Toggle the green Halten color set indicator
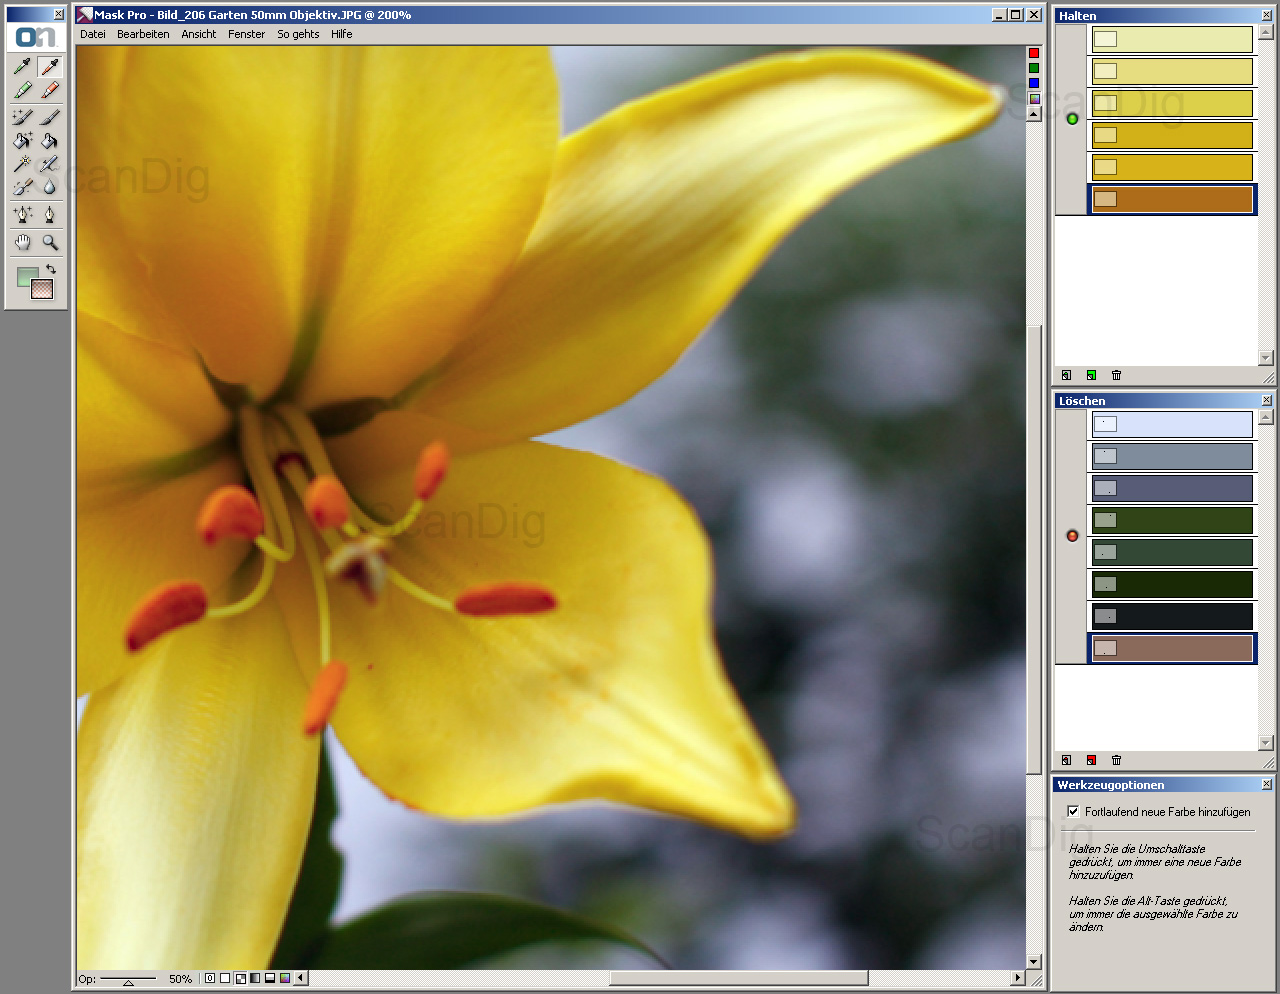 click(1072, 119)
